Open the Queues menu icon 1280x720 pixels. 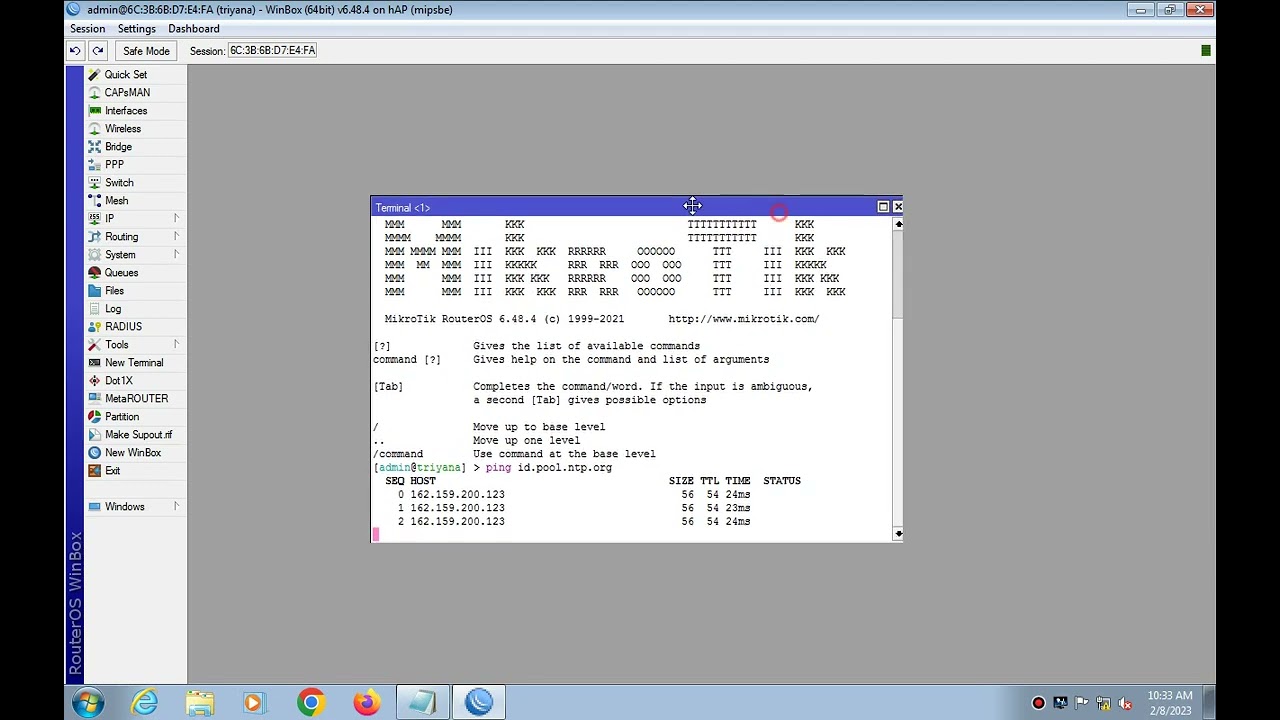94,273
